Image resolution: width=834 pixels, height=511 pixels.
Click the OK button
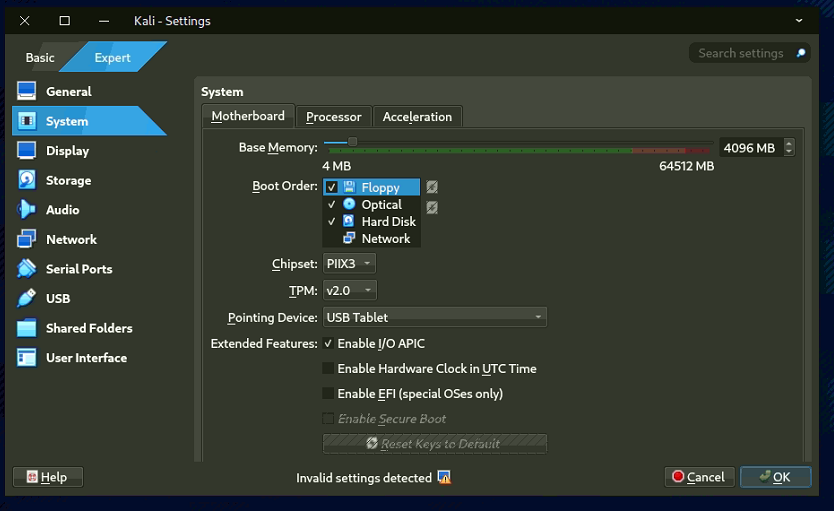point(774,477)
